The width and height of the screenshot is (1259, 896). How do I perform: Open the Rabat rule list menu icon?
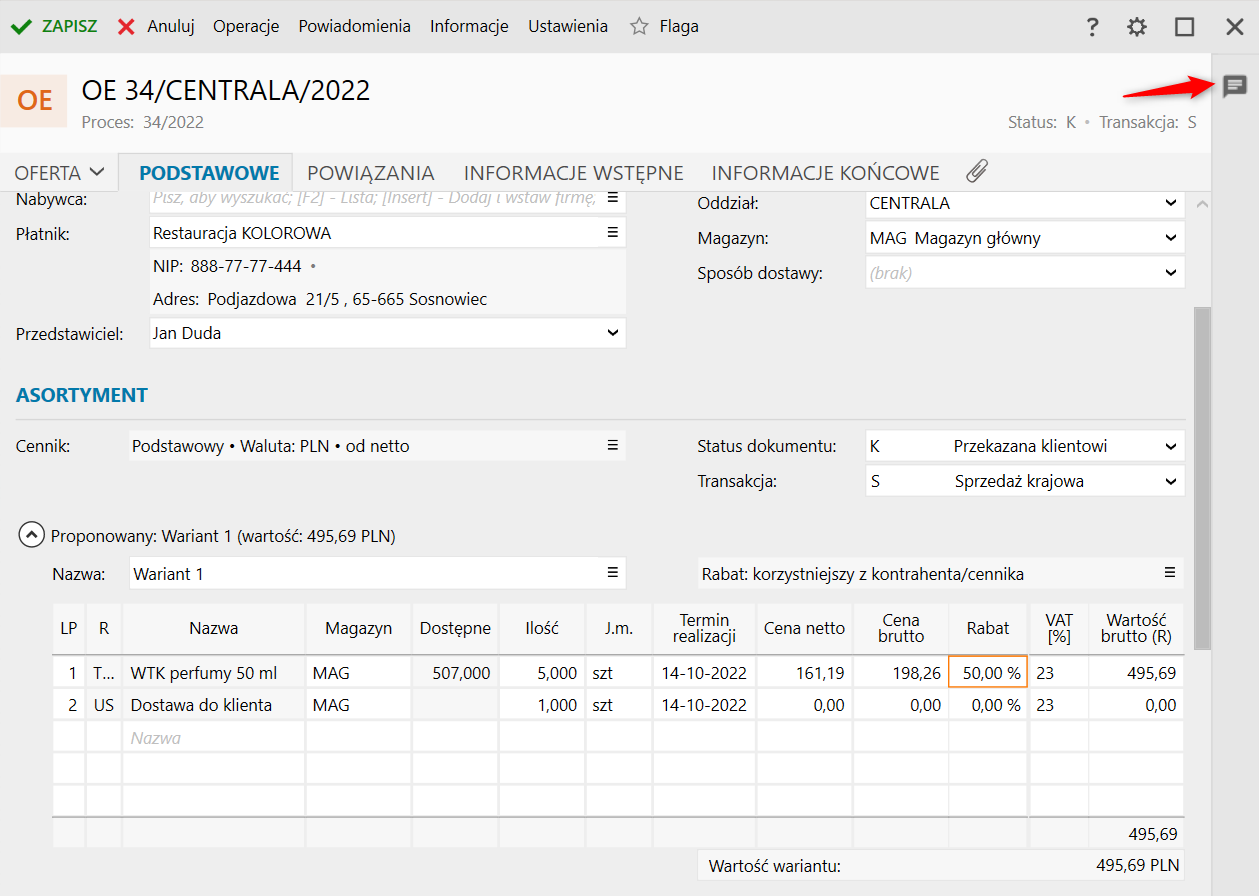pyautogui.click(x=1169, y=573)
